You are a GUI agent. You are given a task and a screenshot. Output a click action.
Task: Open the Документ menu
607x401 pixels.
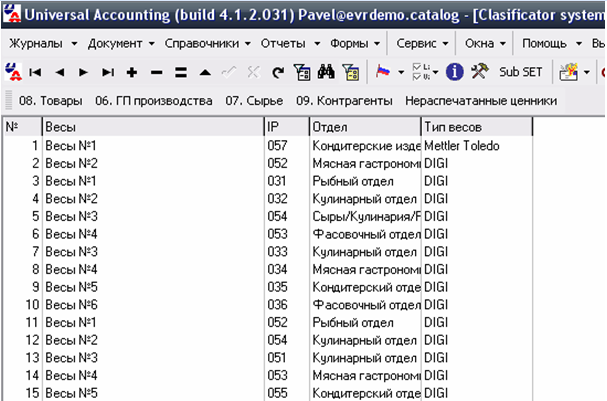pyautogui.click(x=121, y=43)
